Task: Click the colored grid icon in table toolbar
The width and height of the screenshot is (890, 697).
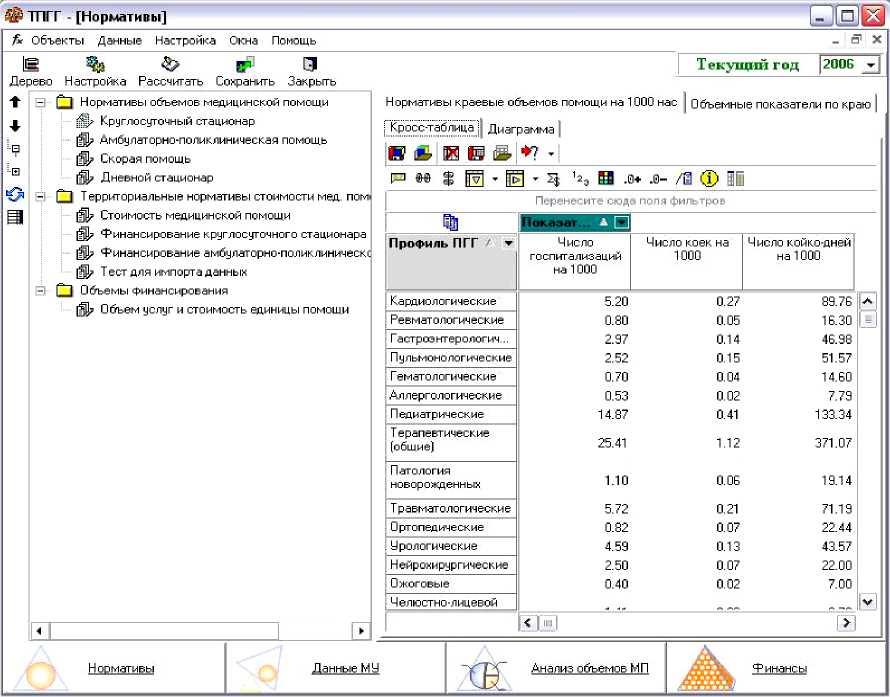Action: pyautogui.click(x=605, y=179)
